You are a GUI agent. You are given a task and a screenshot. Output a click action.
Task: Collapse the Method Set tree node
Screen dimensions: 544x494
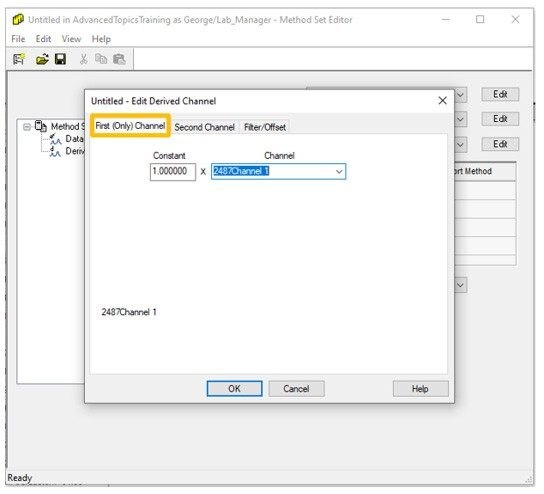(27, 127)
